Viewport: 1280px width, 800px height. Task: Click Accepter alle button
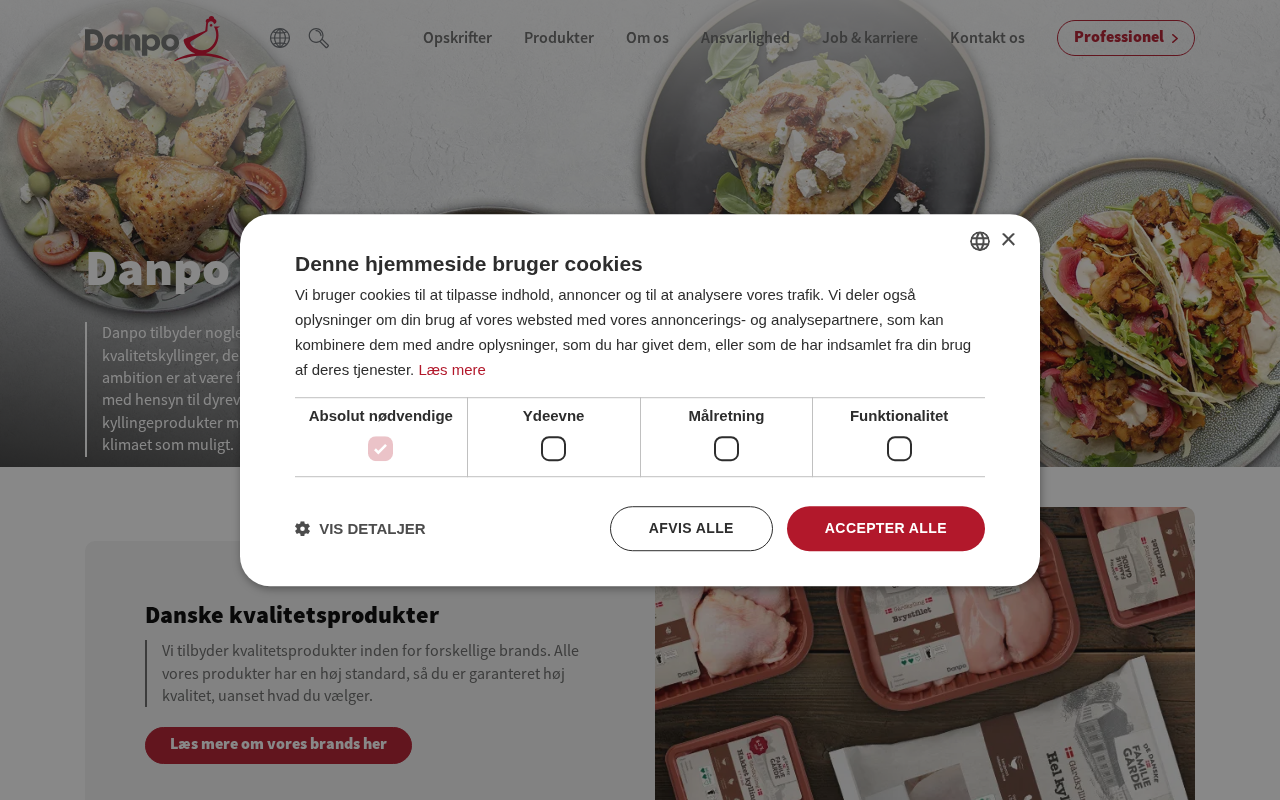click(x=886, y=528)
